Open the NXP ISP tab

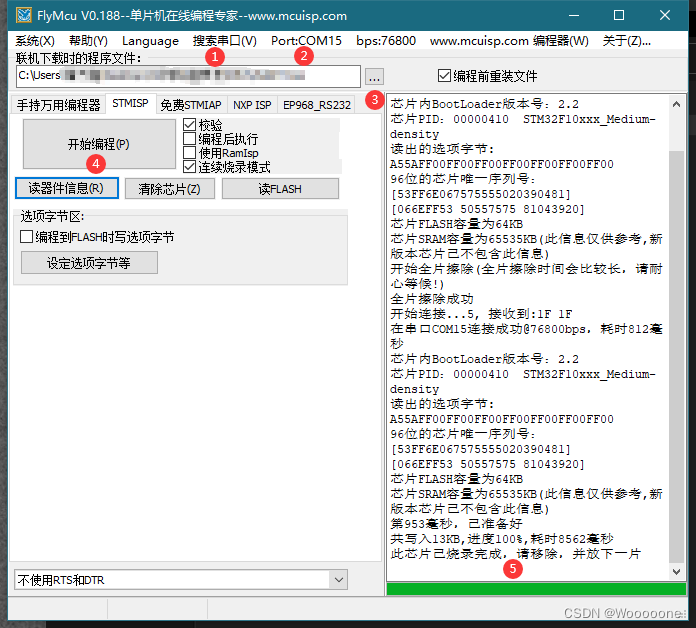[252, 105]
